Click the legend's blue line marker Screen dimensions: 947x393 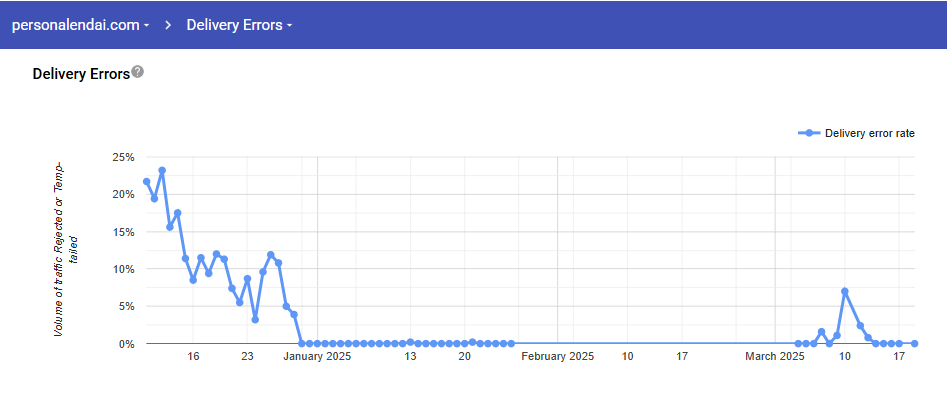[809, 133]
